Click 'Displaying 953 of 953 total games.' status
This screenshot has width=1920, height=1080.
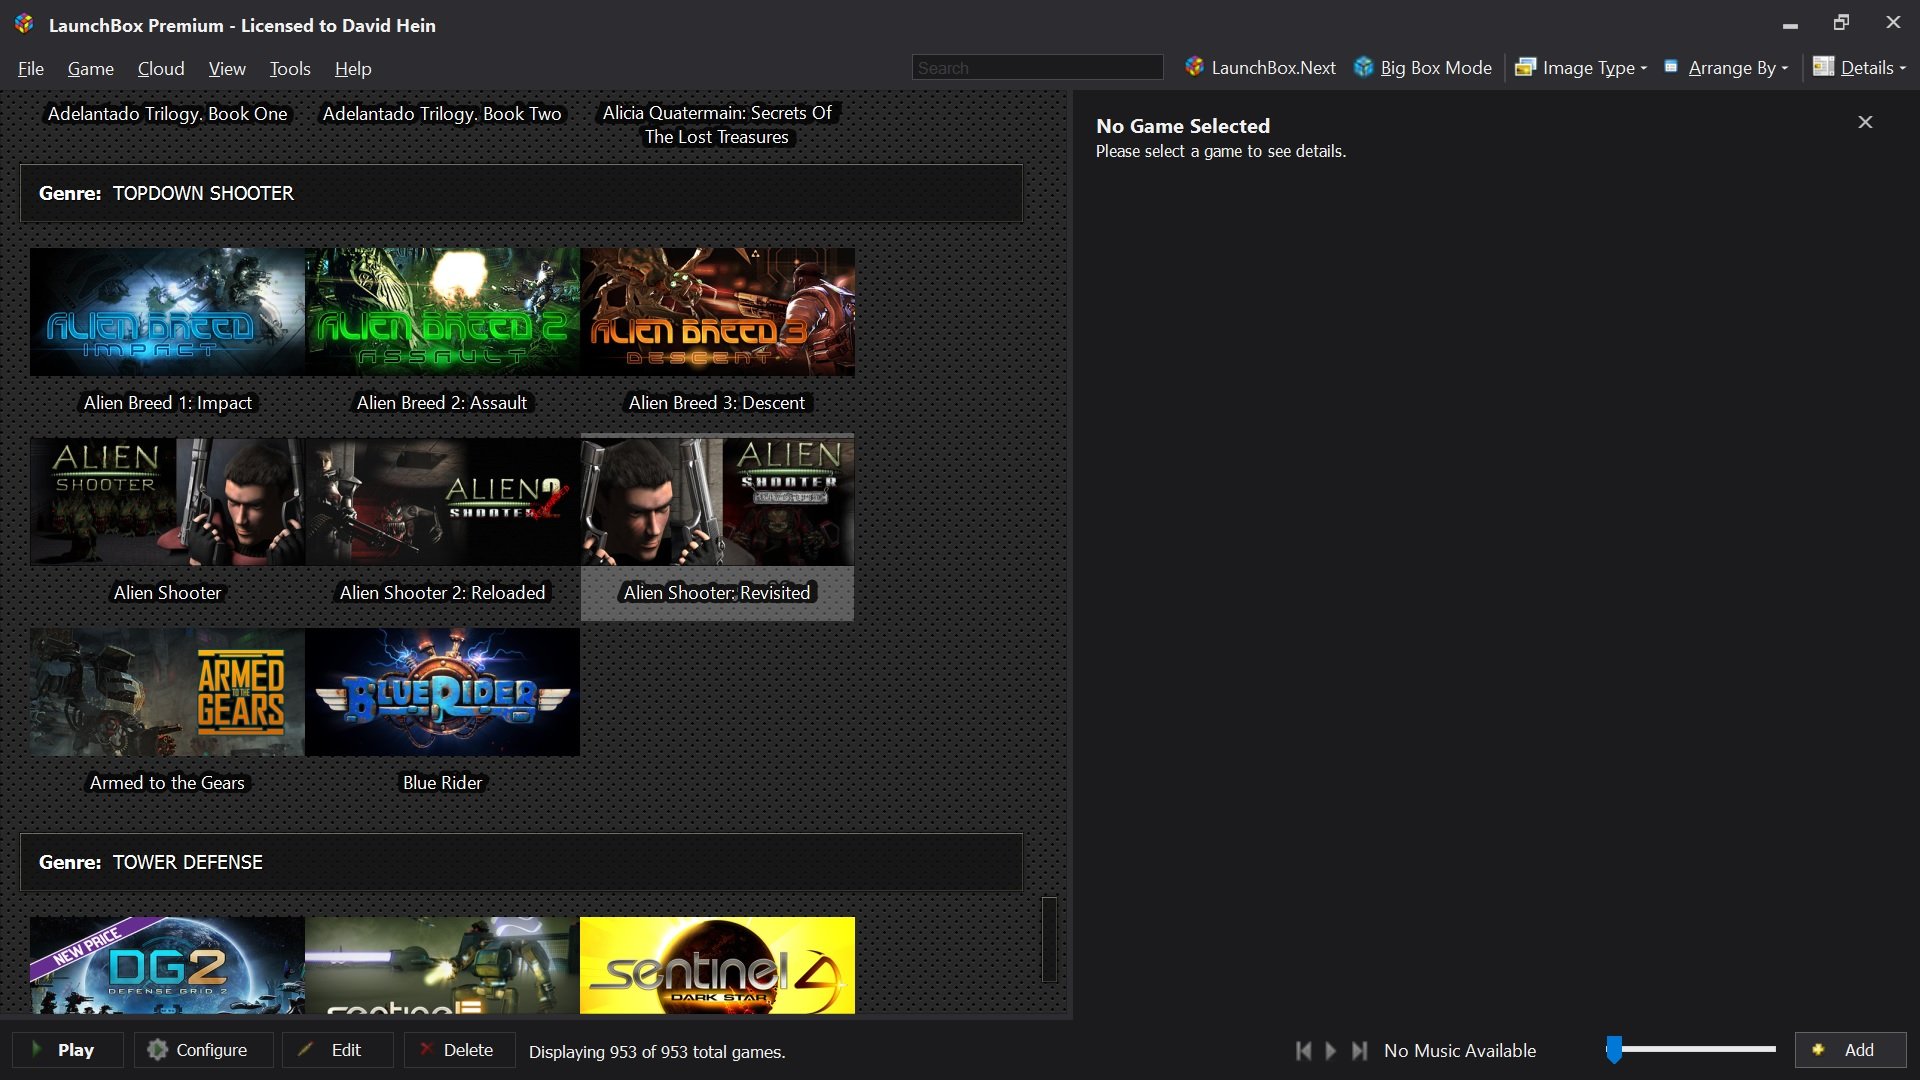[657, 1051]
